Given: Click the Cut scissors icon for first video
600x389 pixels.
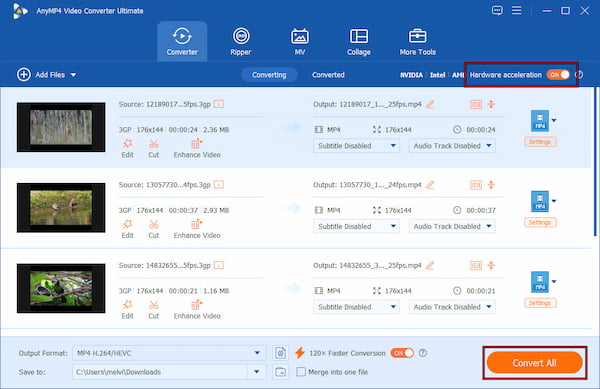Looking at the screenshot, I should click(x=153, y=144).
